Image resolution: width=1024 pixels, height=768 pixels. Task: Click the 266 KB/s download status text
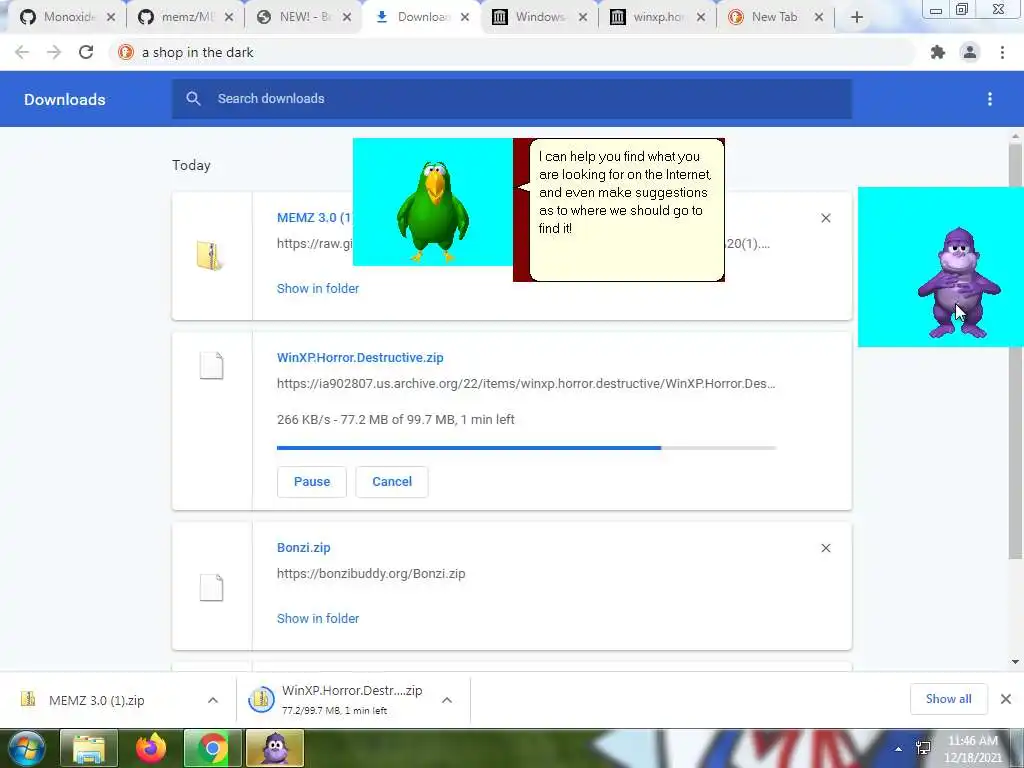[x=396, y=419]
